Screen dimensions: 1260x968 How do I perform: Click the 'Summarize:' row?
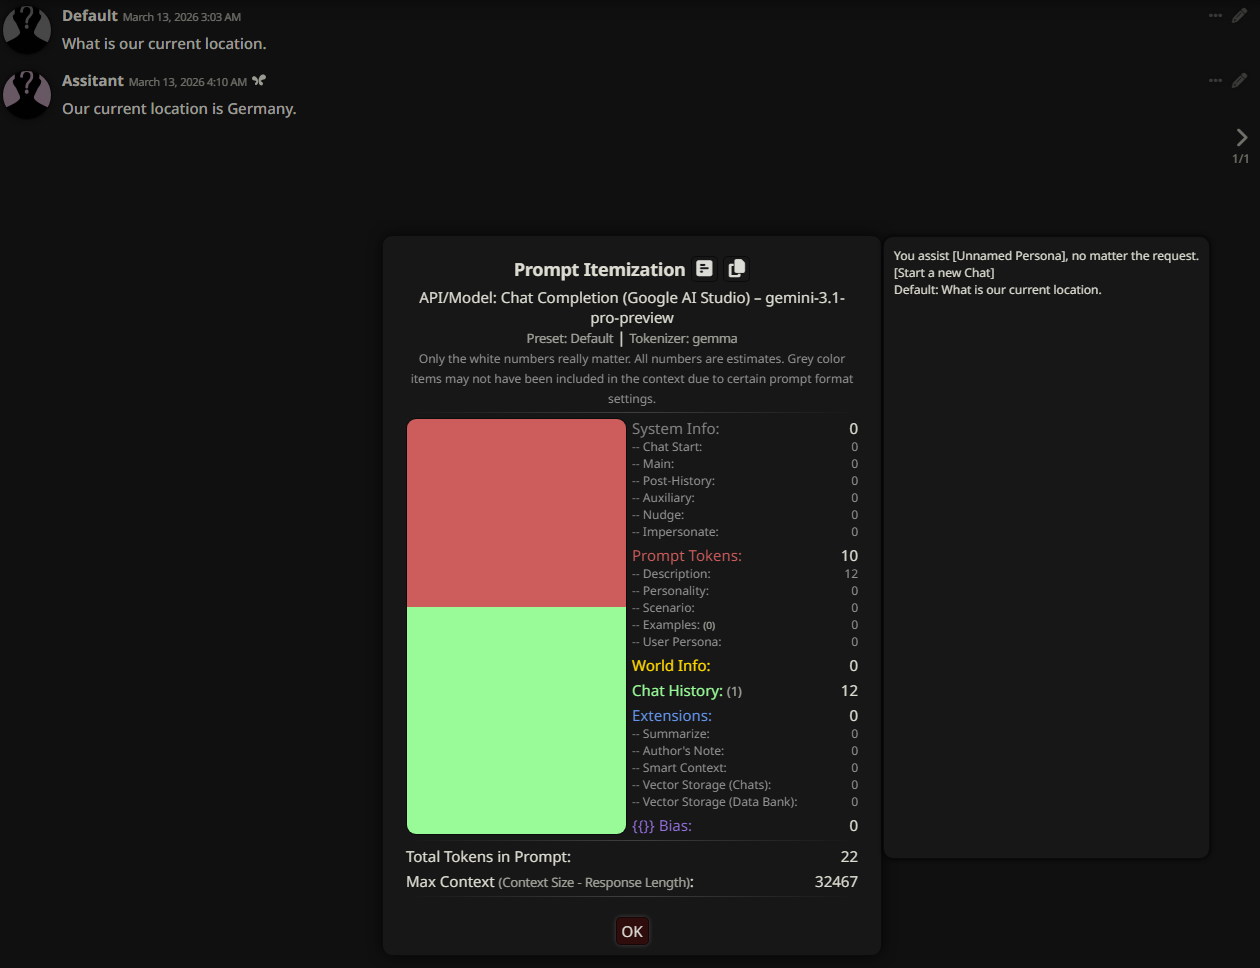point(745,734)
